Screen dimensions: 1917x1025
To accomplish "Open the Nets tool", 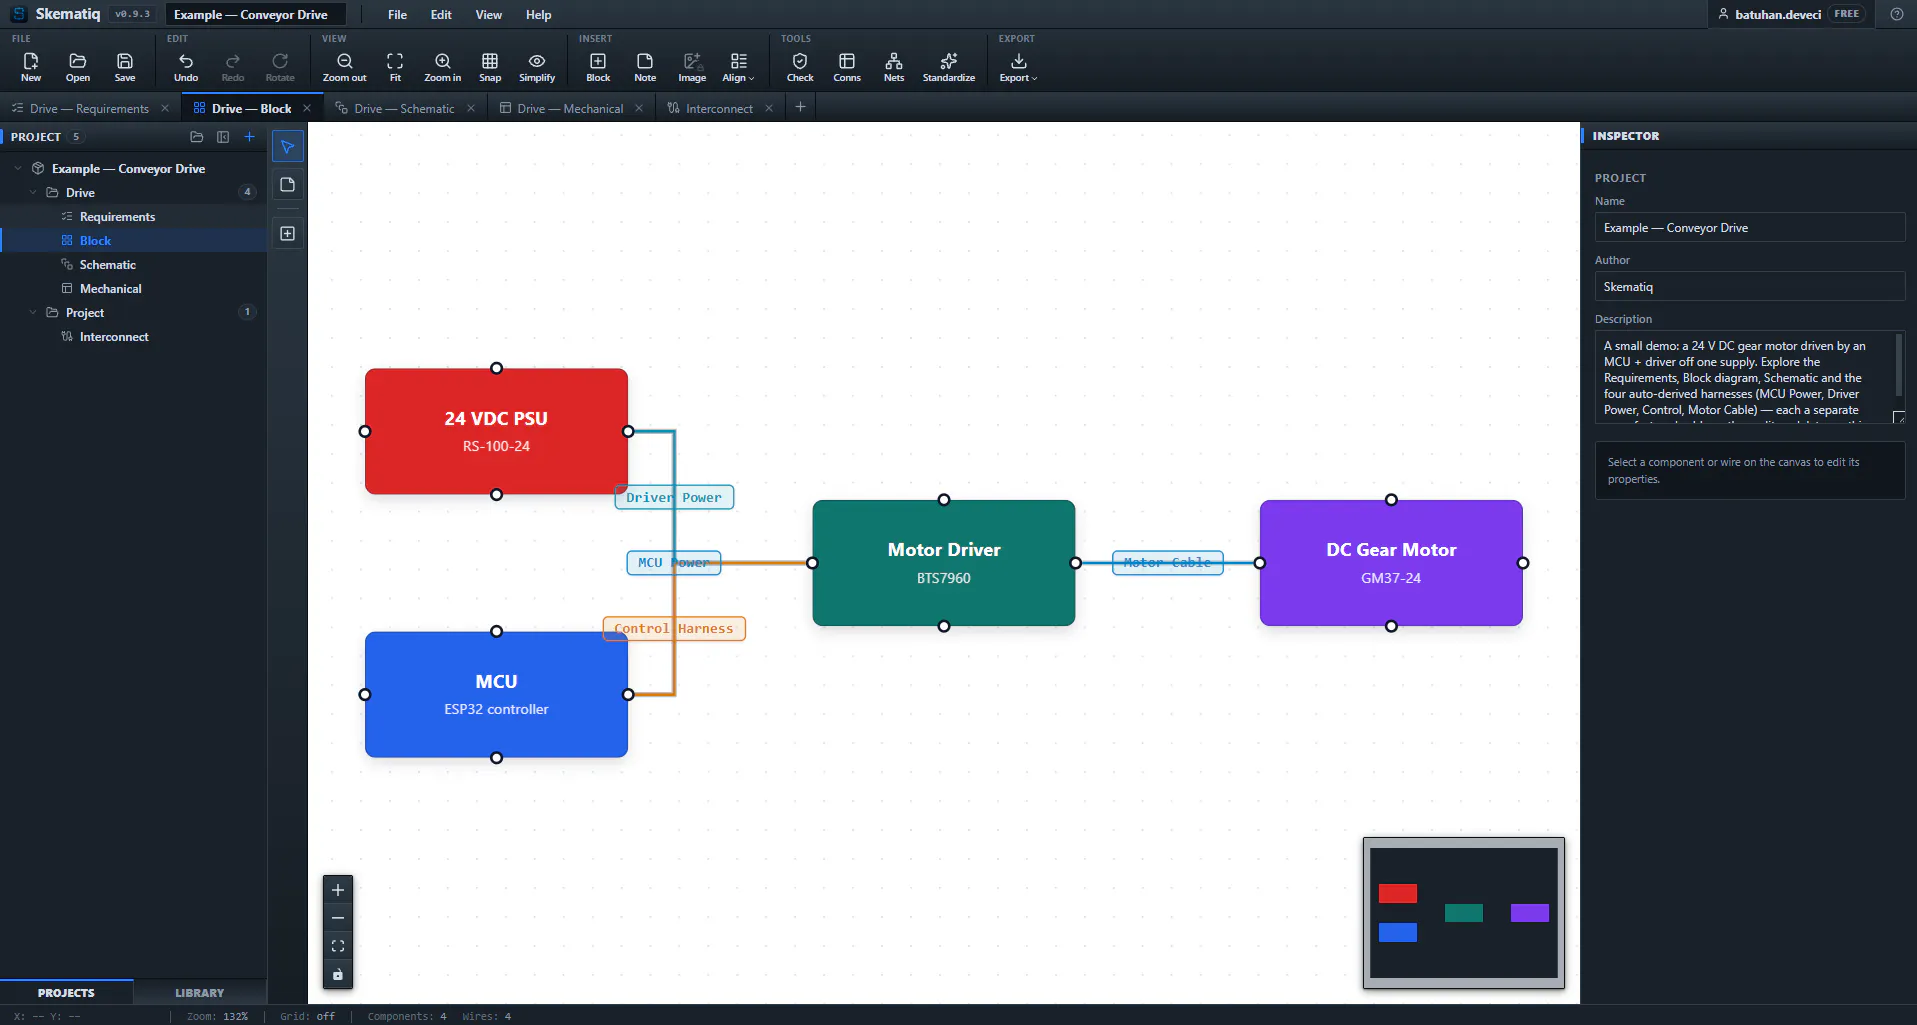I will (x=894, y=67).
